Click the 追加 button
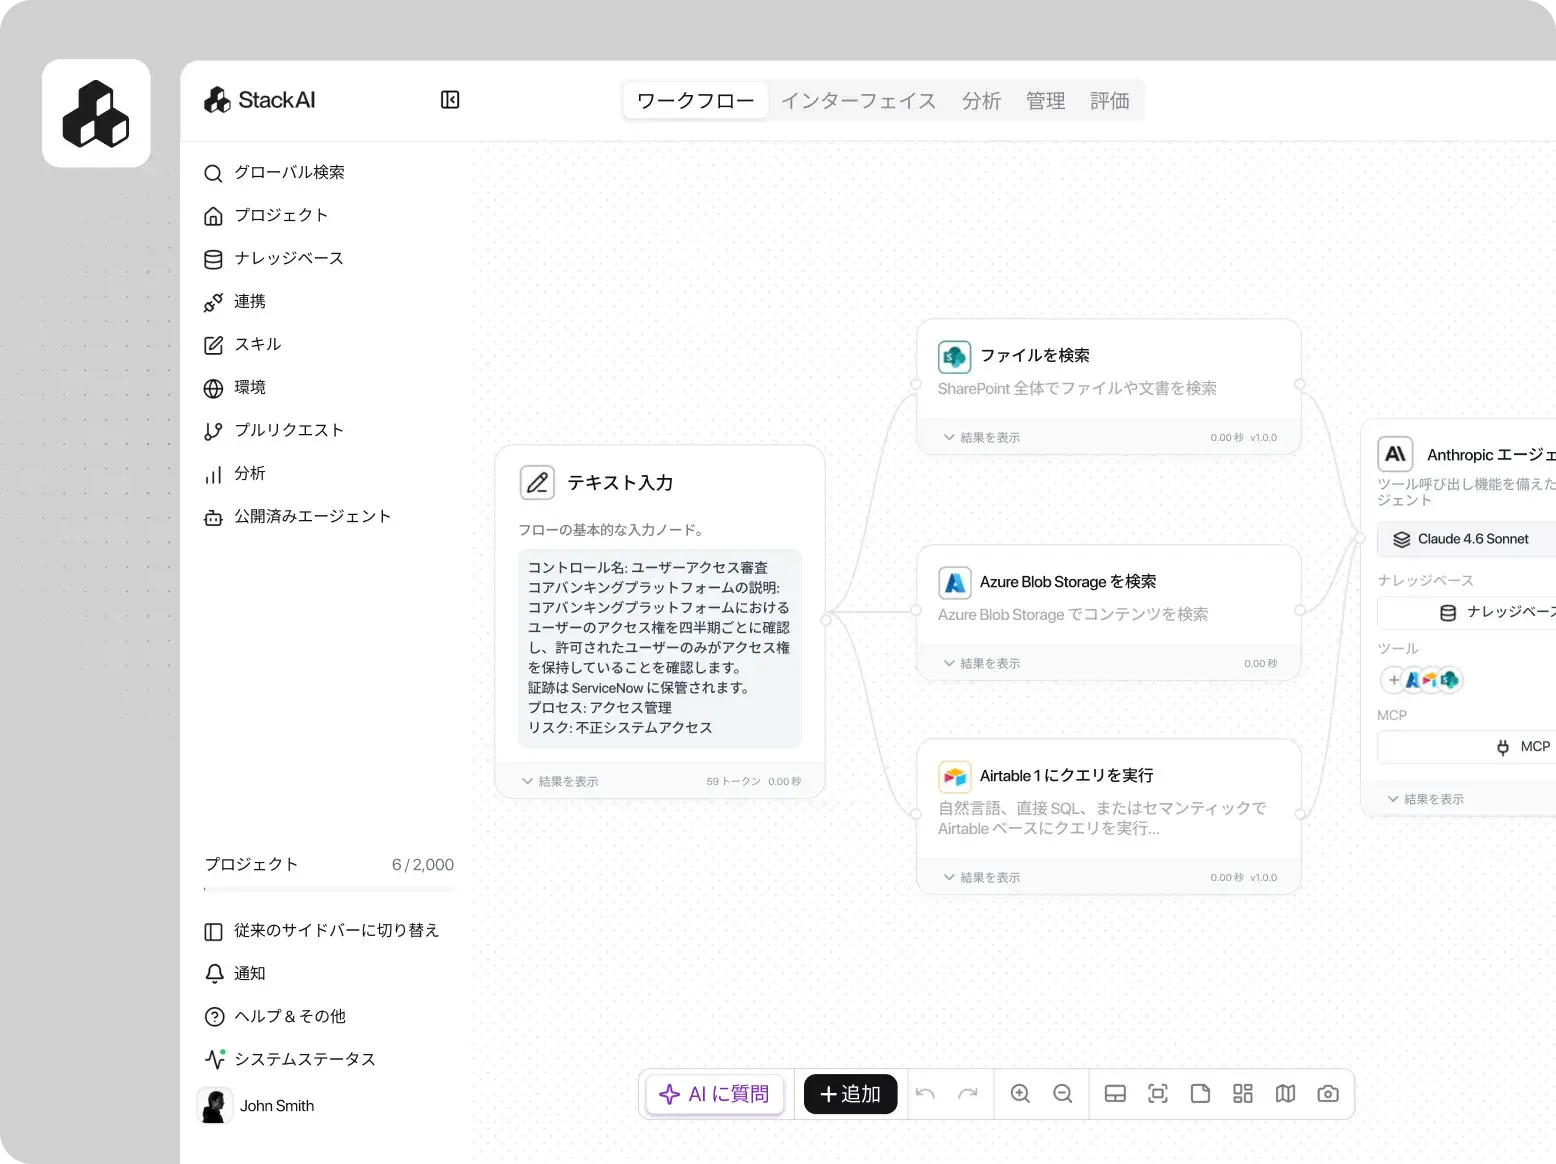The image size is (1556, 1164). [x=850, y=1094]
